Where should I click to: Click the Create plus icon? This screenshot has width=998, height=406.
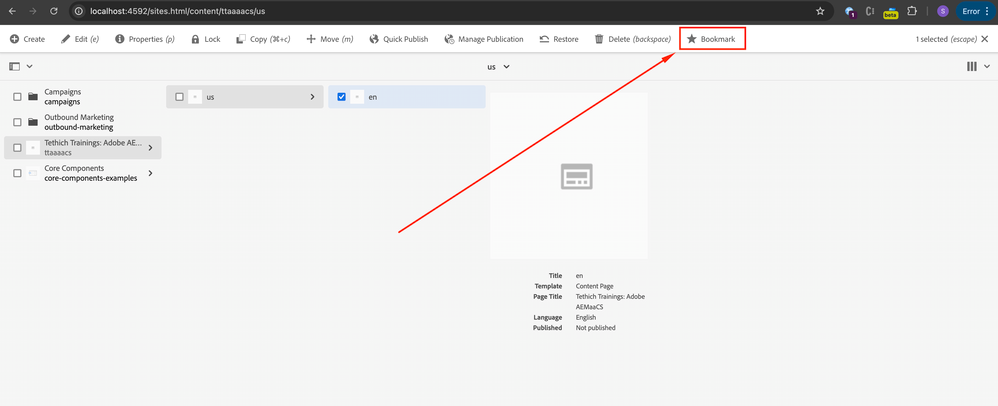(x=14, y=39)
